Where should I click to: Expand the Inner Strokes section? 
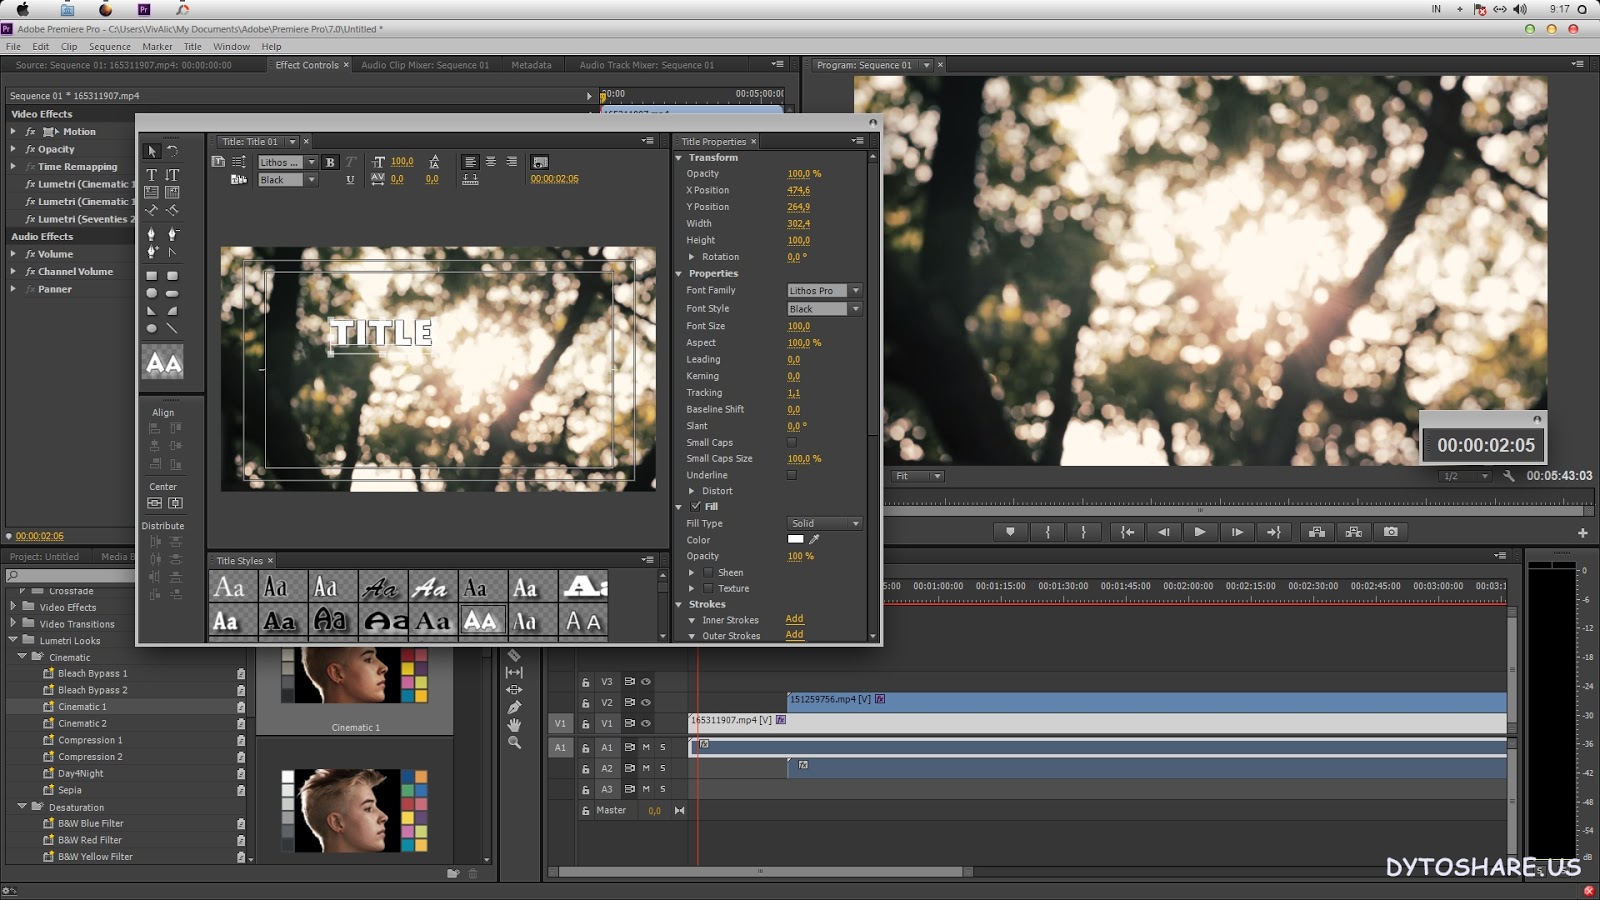click(x=691, y=620)
